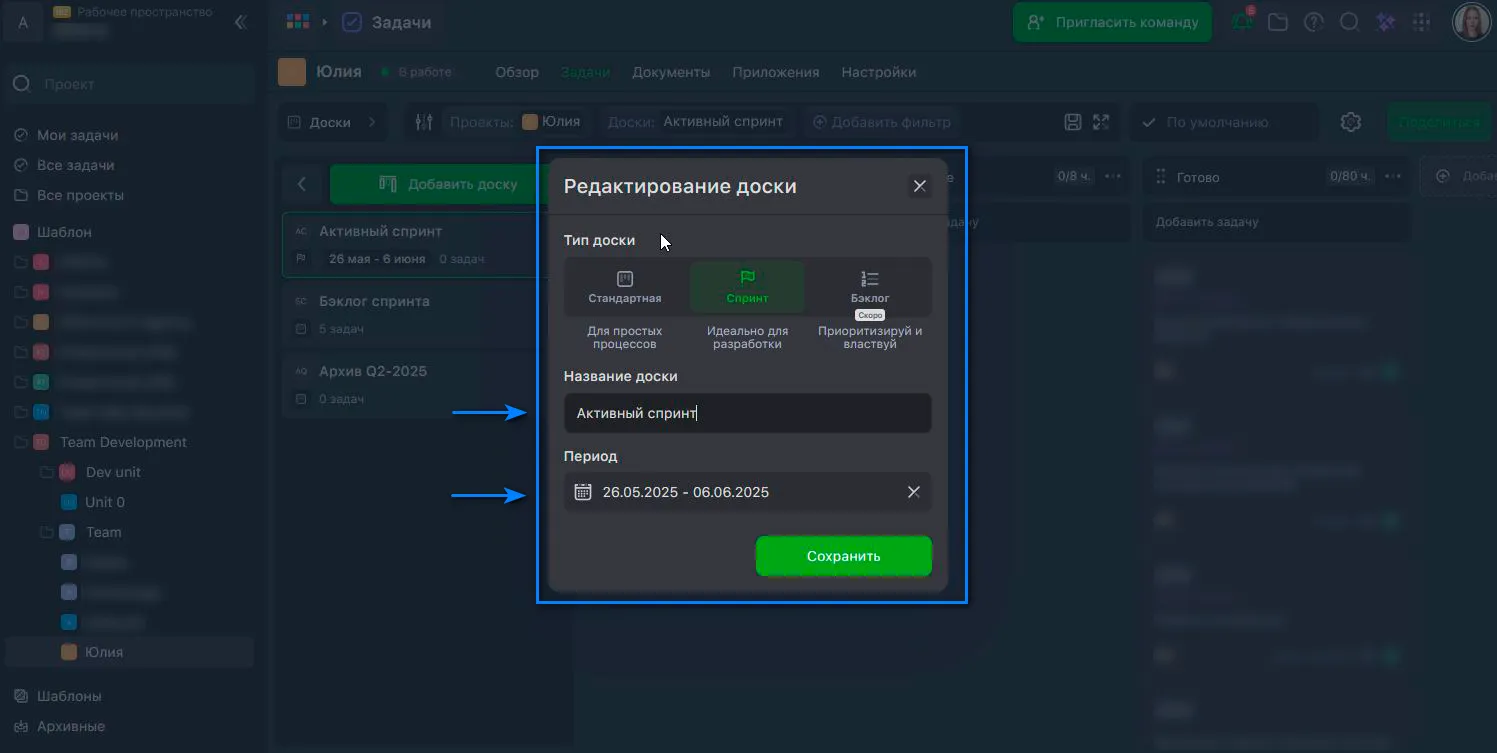The width and height of the screenshot is (1497, 753).
Task: Click the save filter floppy disk icon
Action: tap(1073, 122)
